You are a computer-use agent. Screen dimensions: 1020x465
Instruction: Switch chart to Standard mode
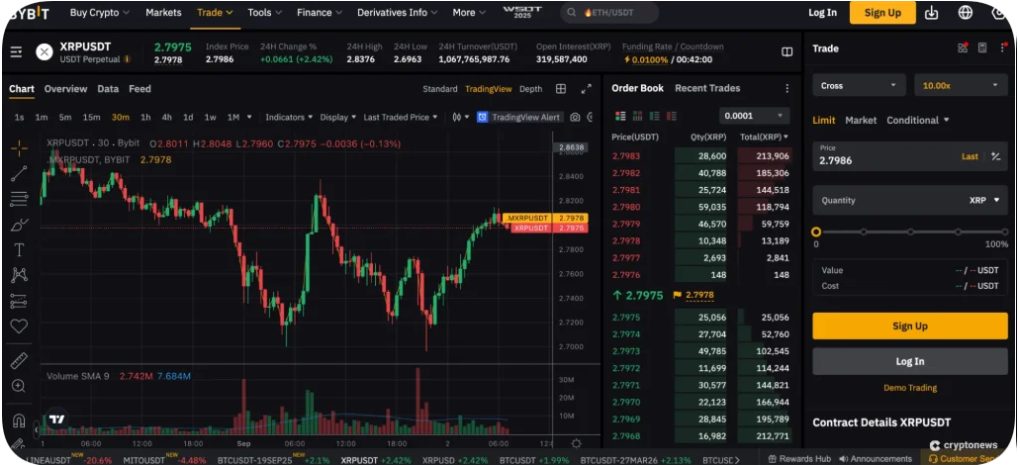point(440,89)
